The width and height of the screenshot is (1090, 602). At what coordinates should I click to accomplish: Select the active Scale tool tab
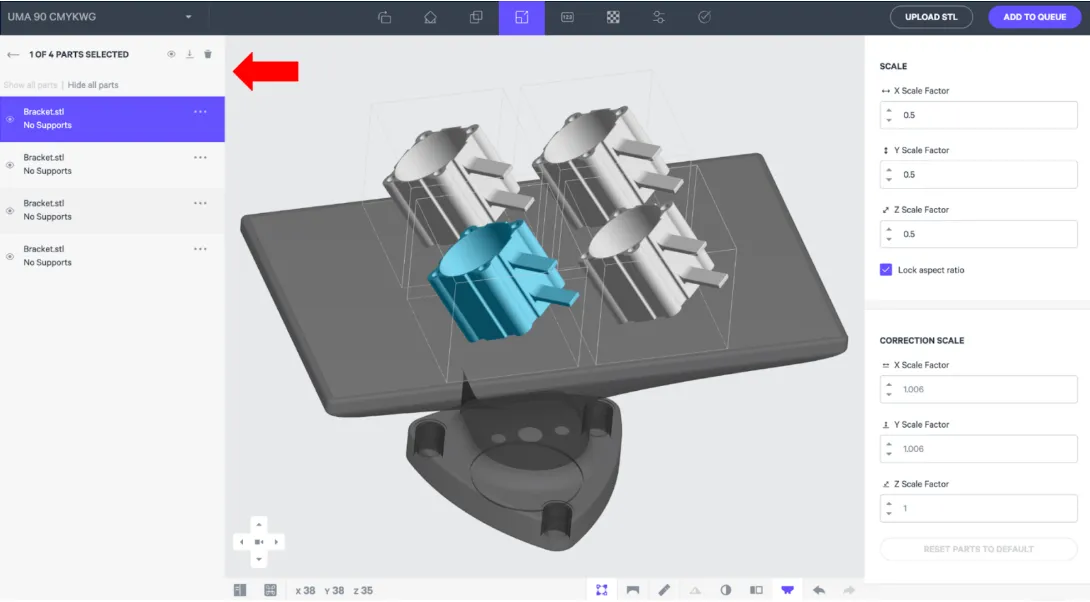pyautogui.click(x=521, y=17)
